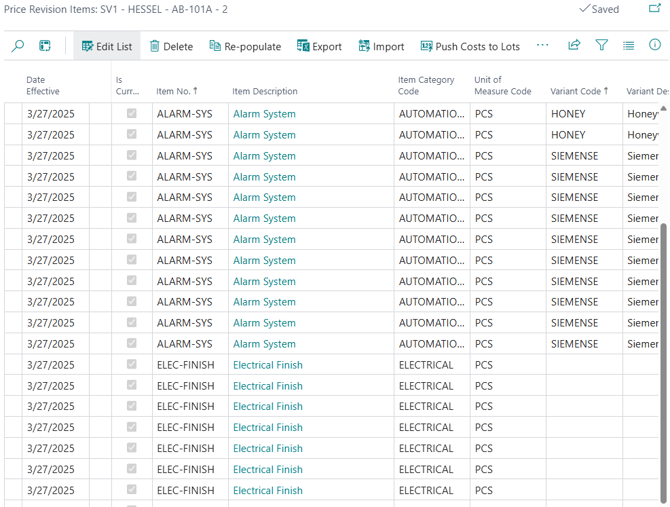Image resolution: width=670 pixels, height=507 pixels.
Task: Select ELECTRICAL category in first ELEC-FINISH row
Action: point(426,365)
